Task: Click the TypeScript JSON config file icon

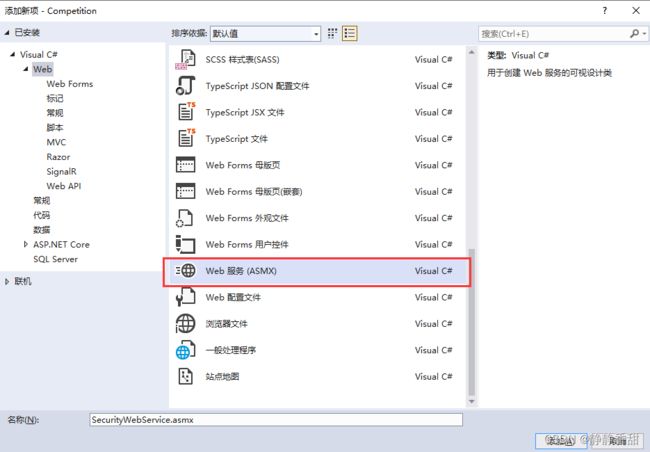Action: 185,86
